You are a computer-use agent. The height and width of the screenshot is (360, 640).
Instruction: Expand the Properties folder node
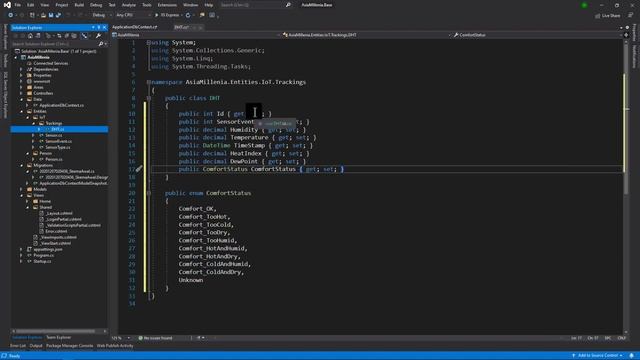[21, 76]
